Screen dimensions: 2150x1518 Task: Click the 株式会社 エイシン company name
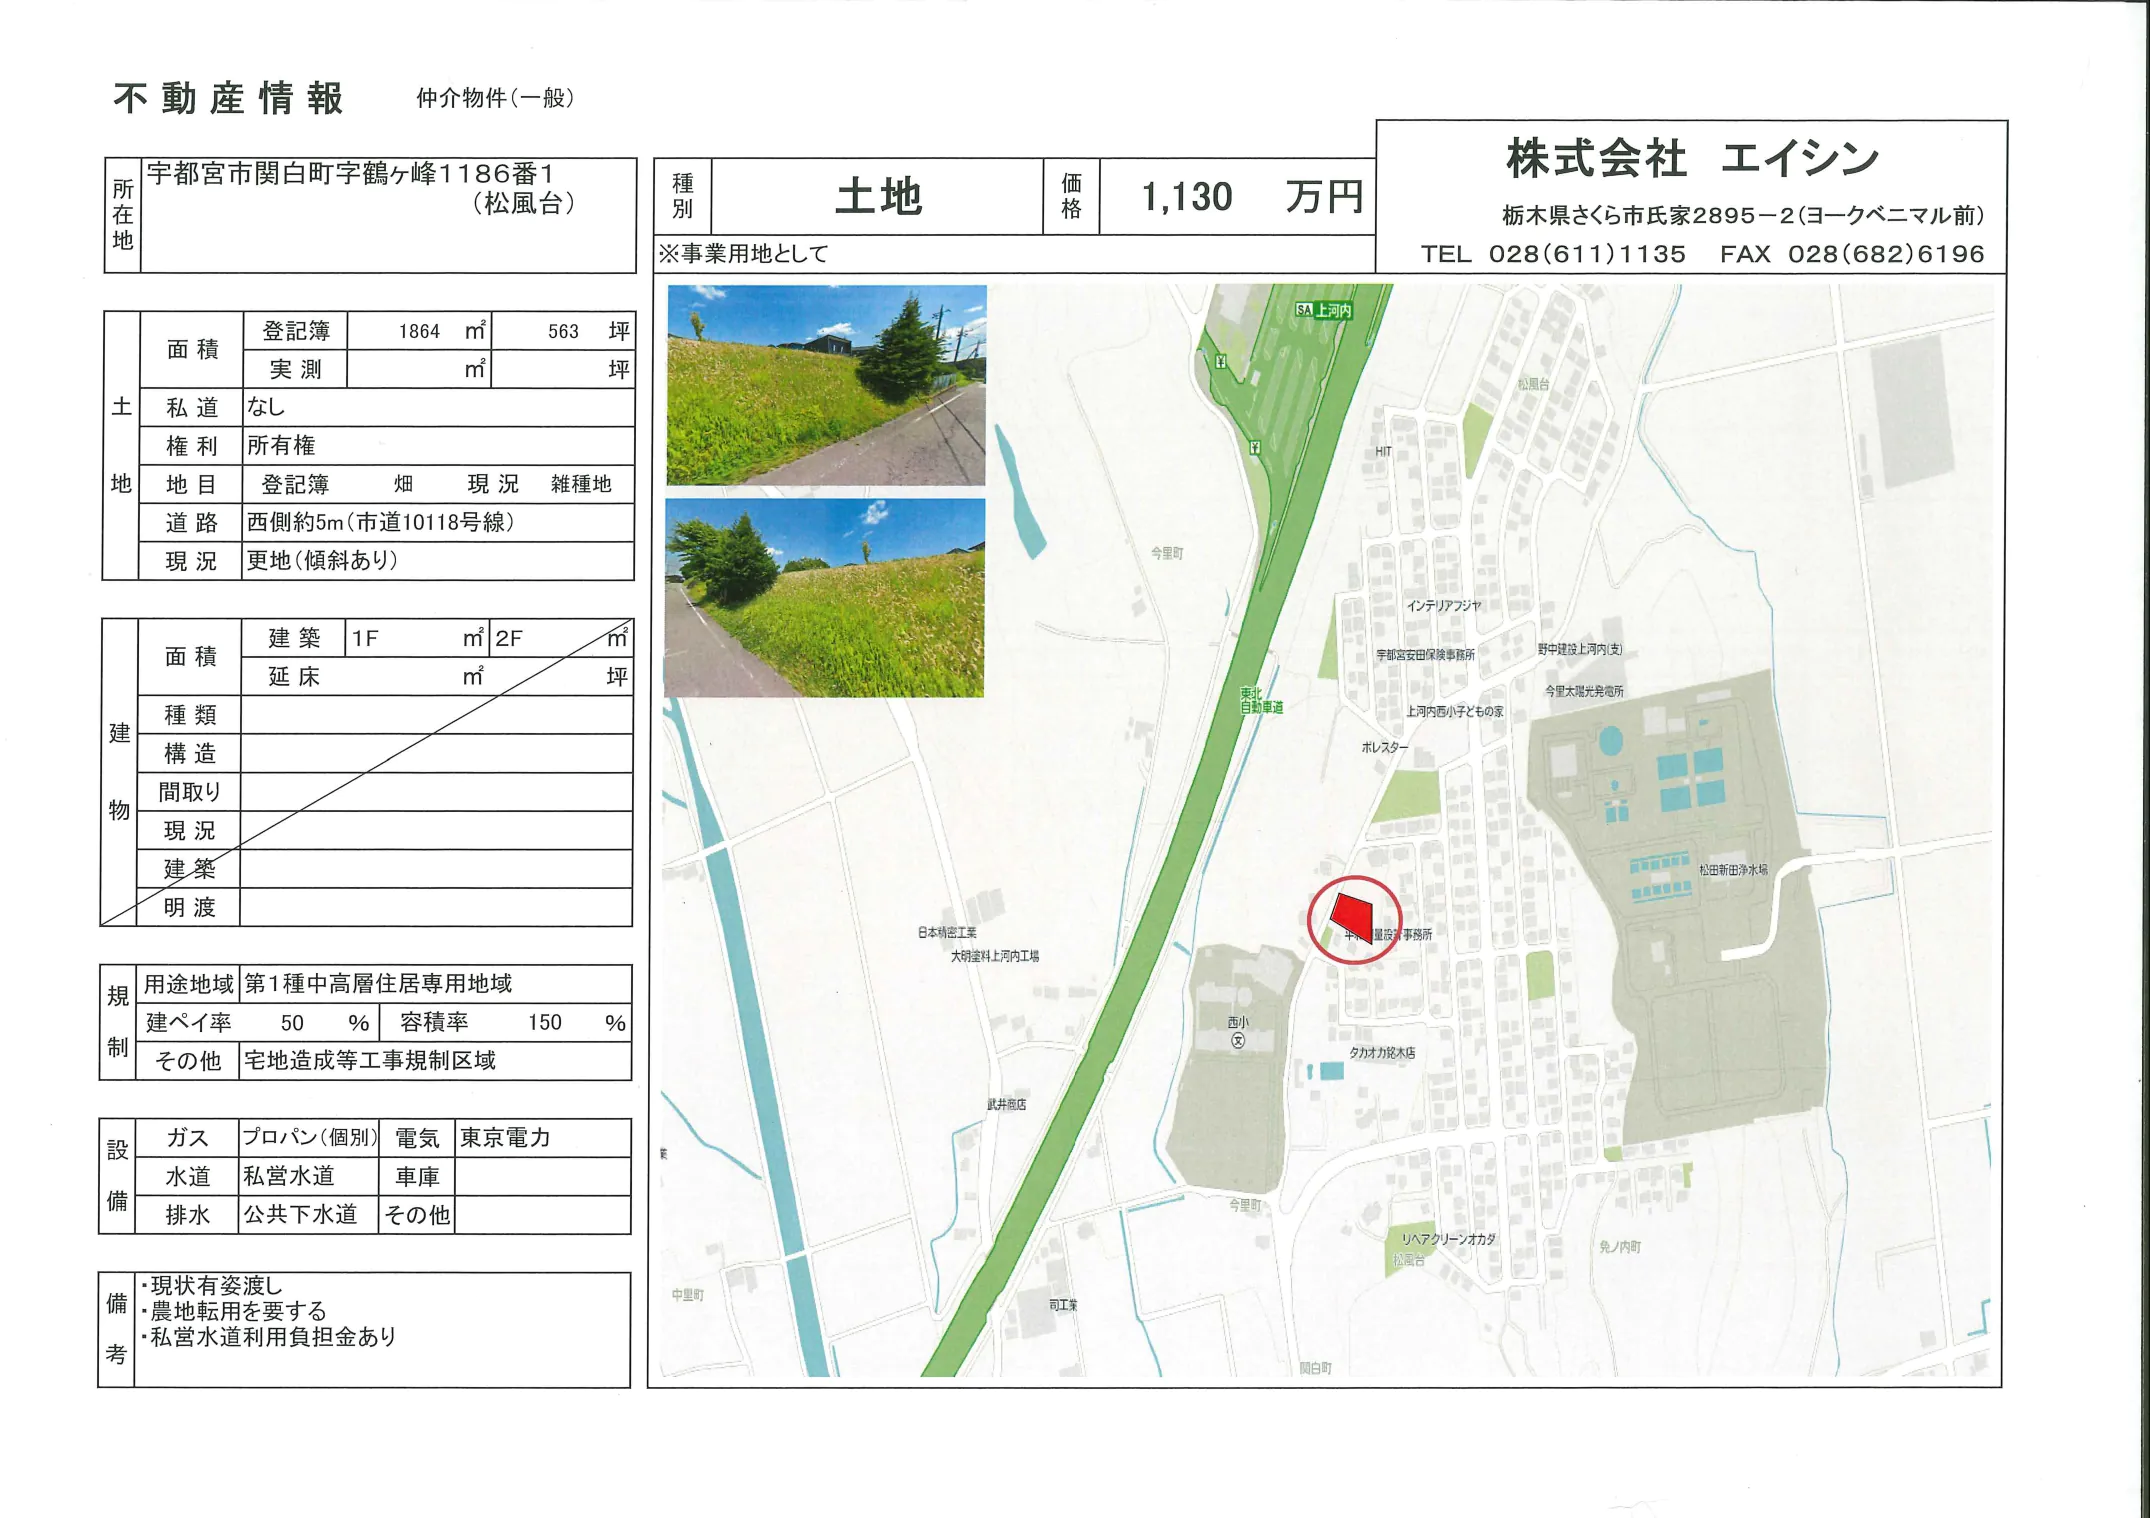(x=1692, y=160)
